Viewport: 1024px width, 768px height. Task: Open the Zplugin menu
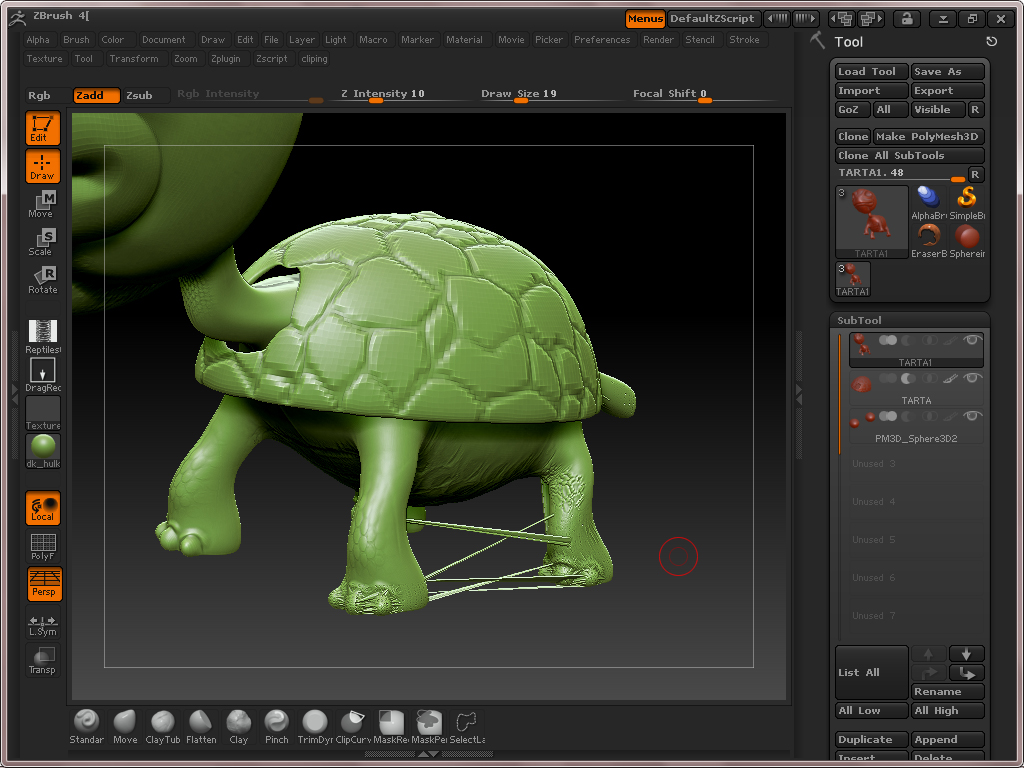pyautogui.click(x=225, y=59)
